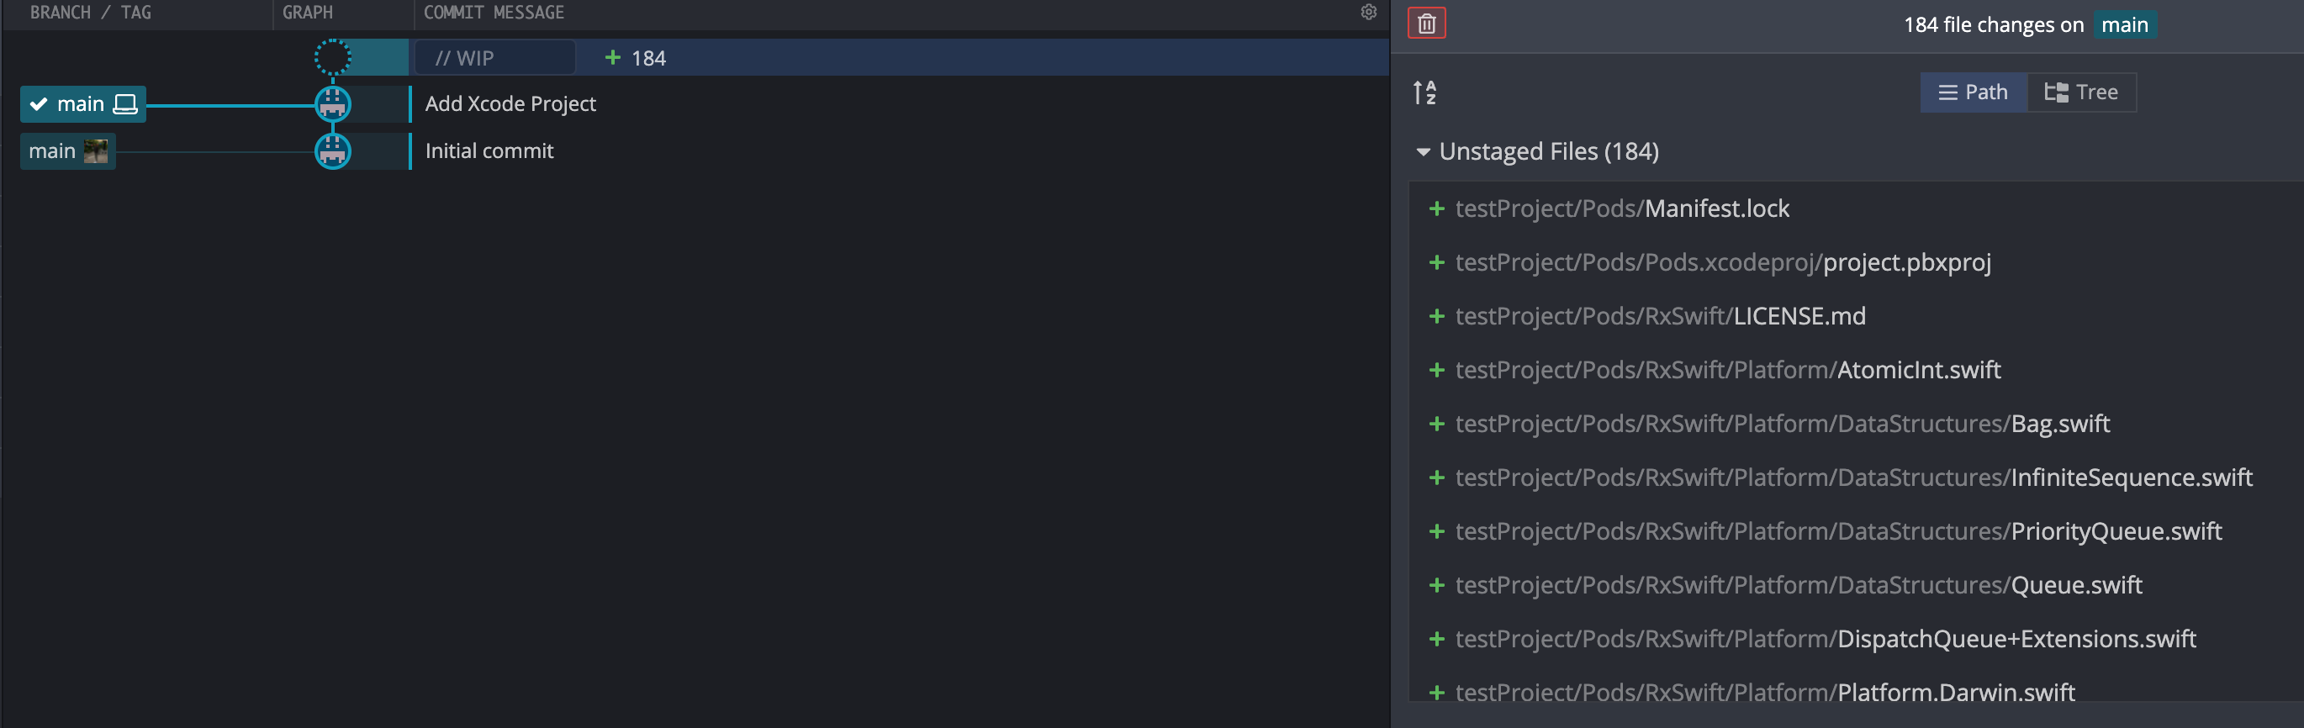Switch file view to Tree
2304x728 pixels.
point(2081,92)
